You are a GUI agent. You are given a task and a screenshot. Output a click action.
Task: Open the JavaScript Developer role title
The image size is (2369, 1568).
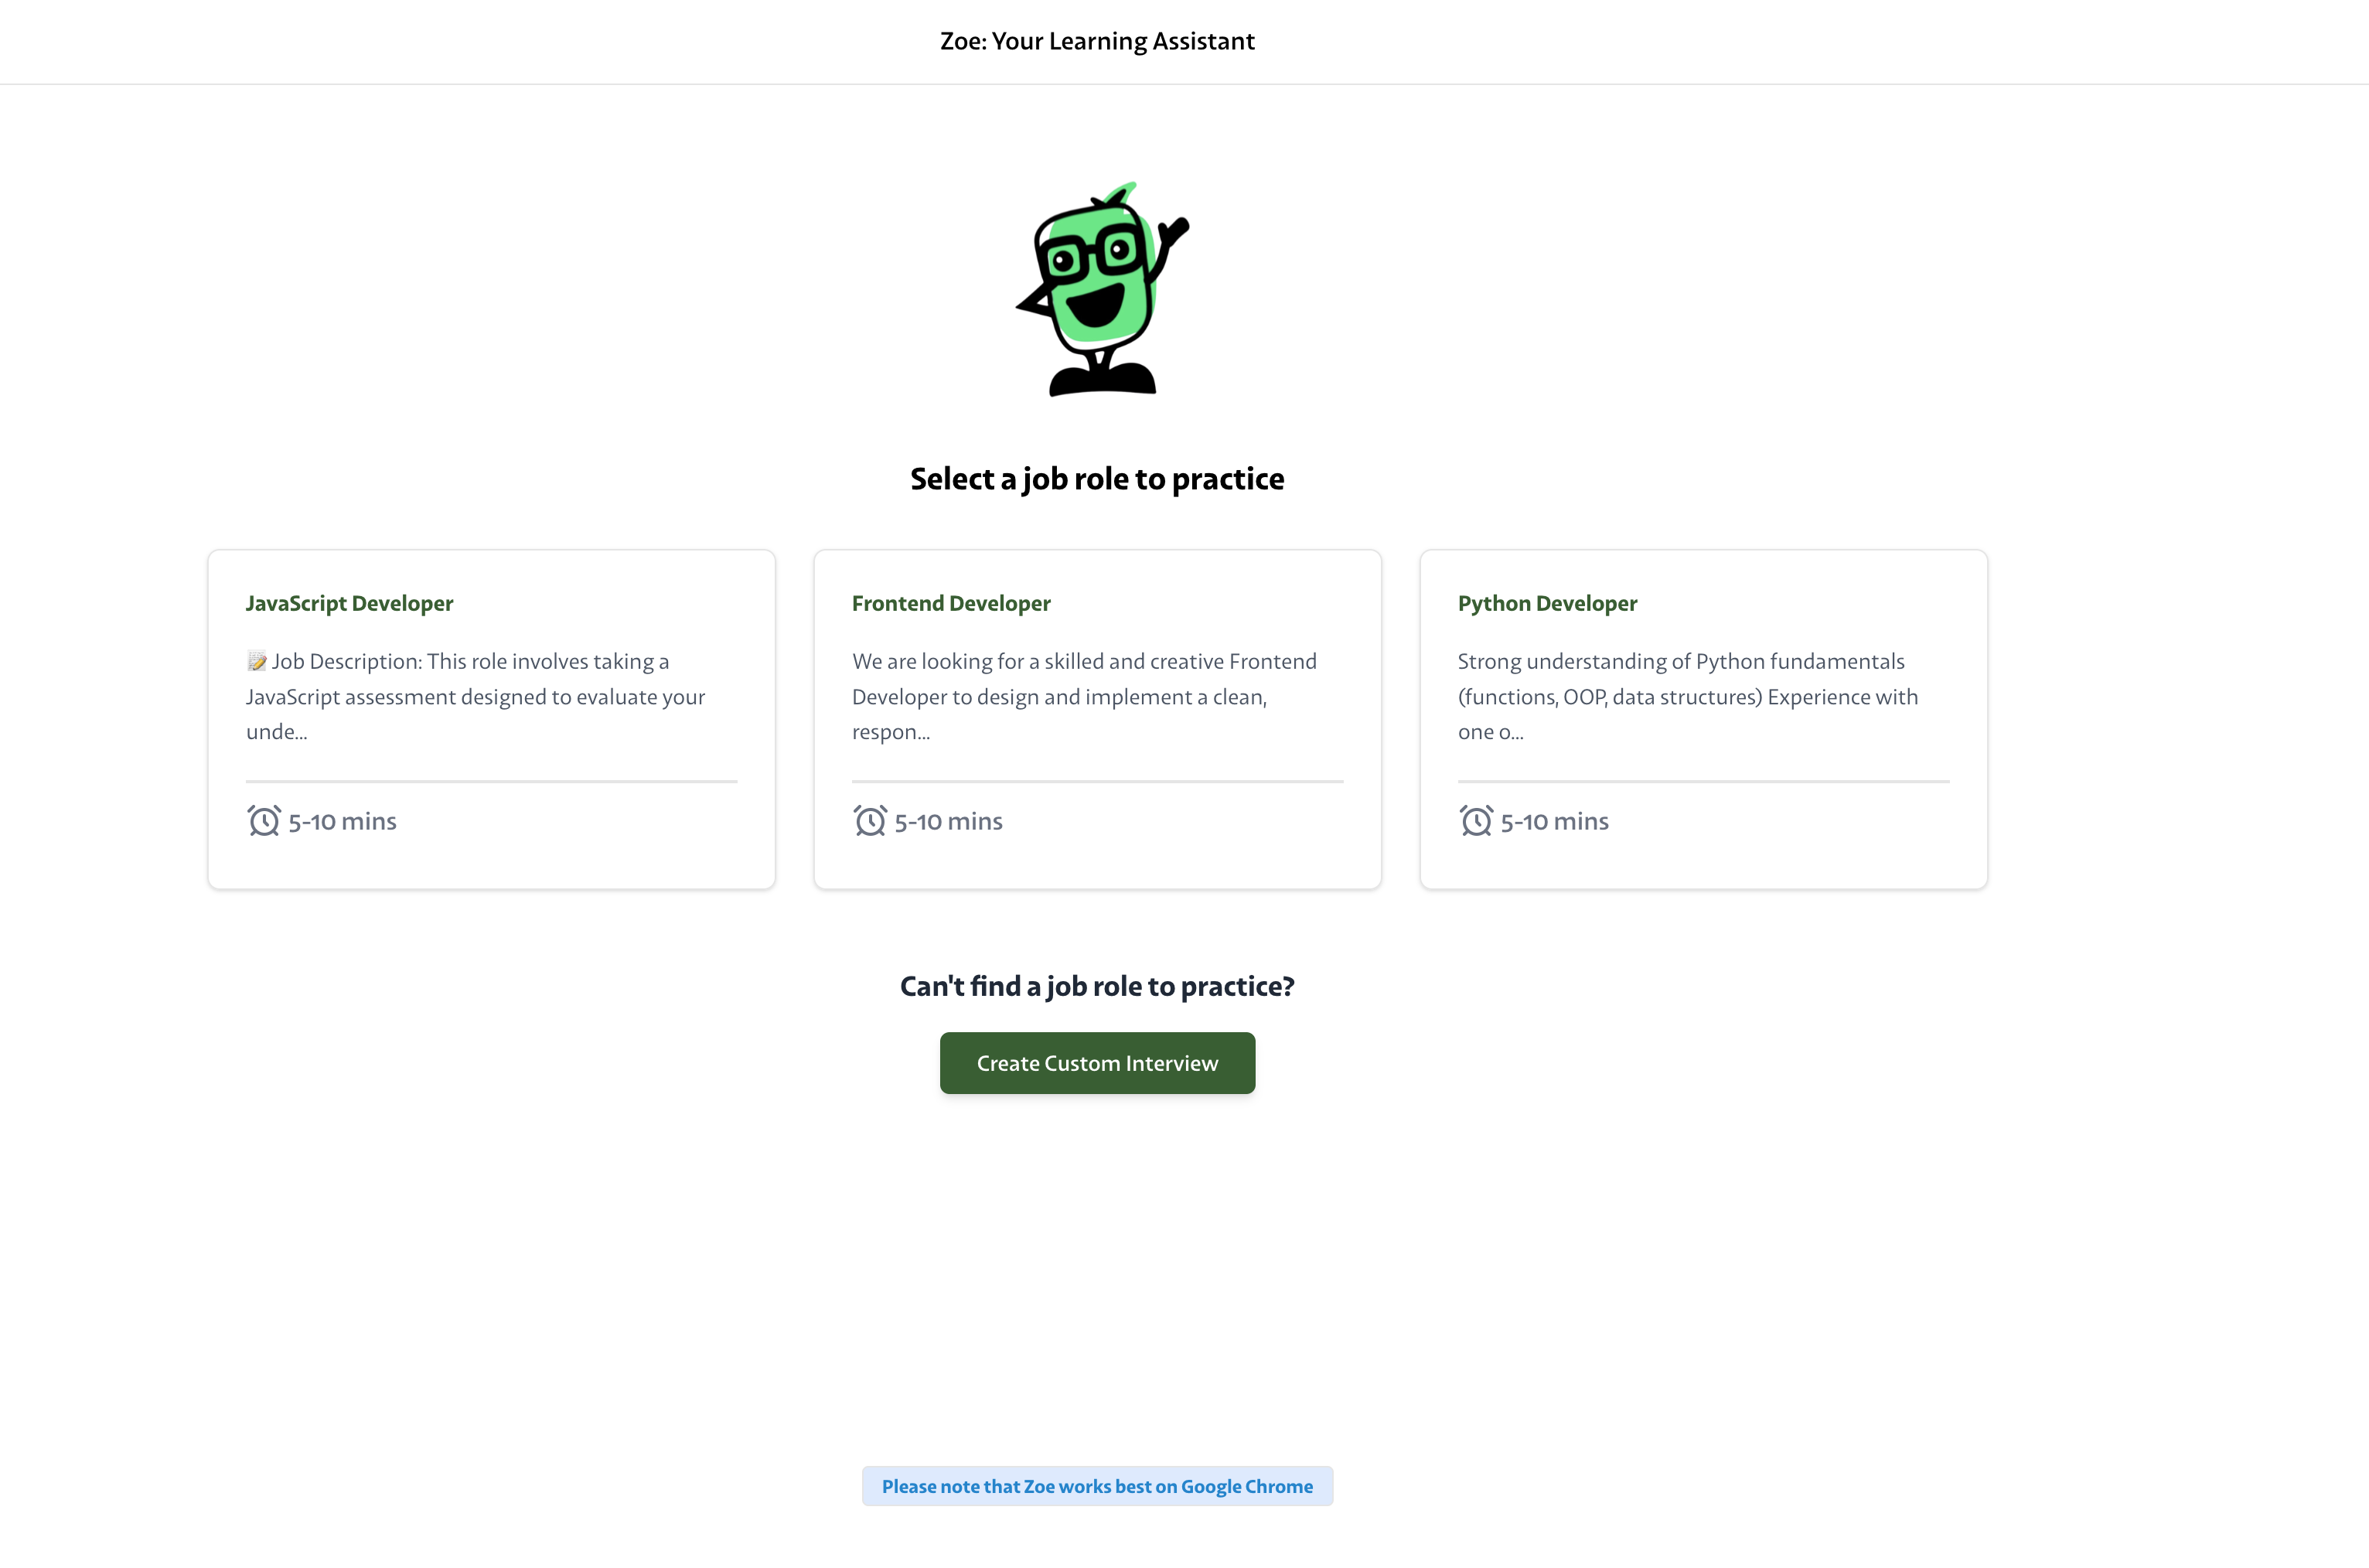pos(349,603)
